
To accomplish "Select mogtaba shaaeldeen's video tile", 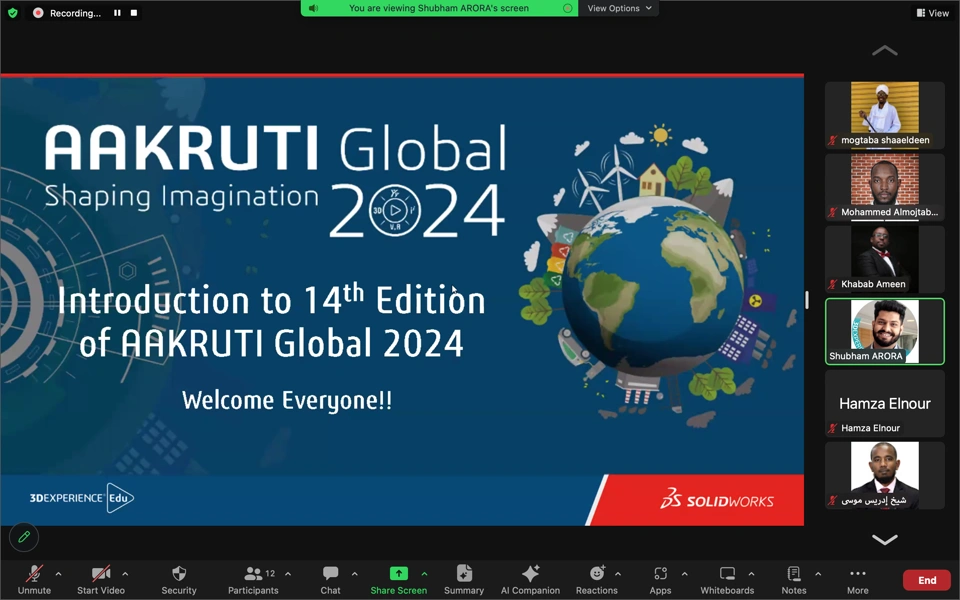I will [x=885, y=115].
